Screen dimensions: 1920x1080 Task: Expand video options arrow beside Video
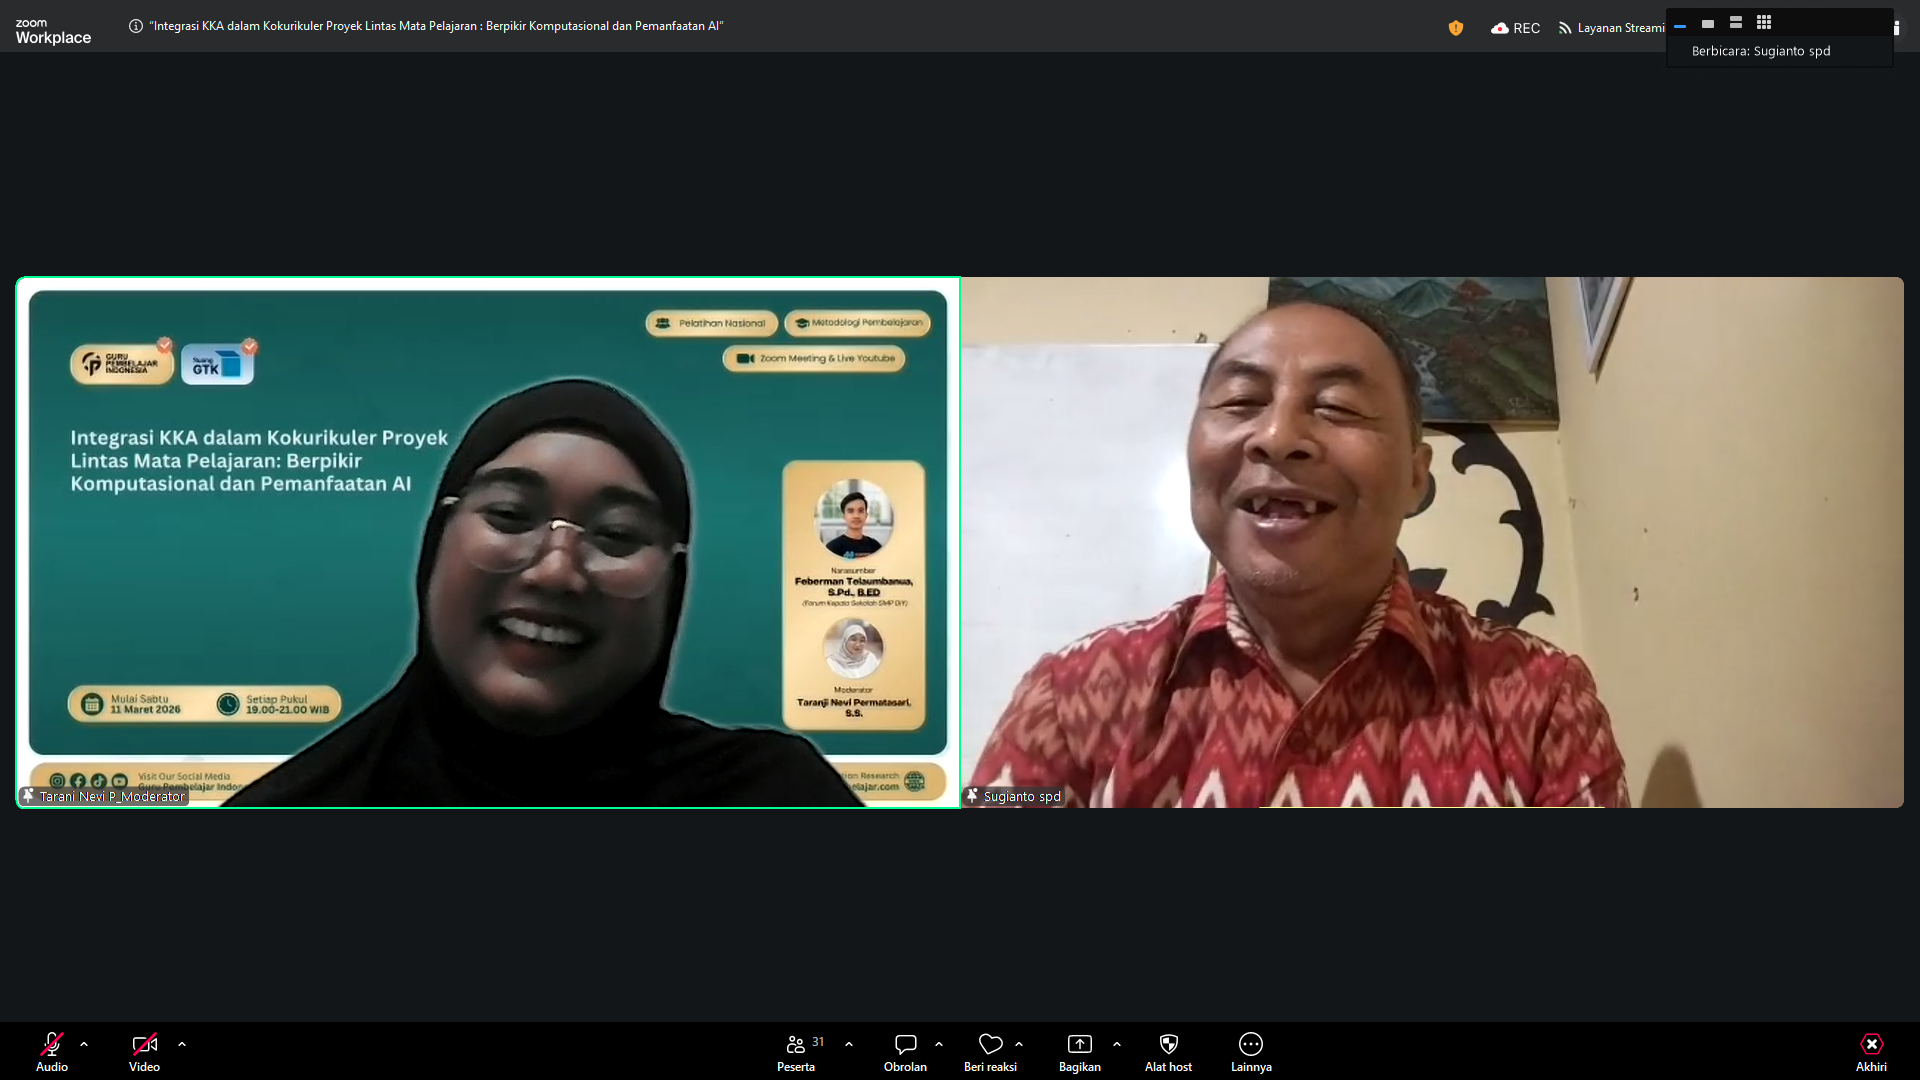[182, 1044]
